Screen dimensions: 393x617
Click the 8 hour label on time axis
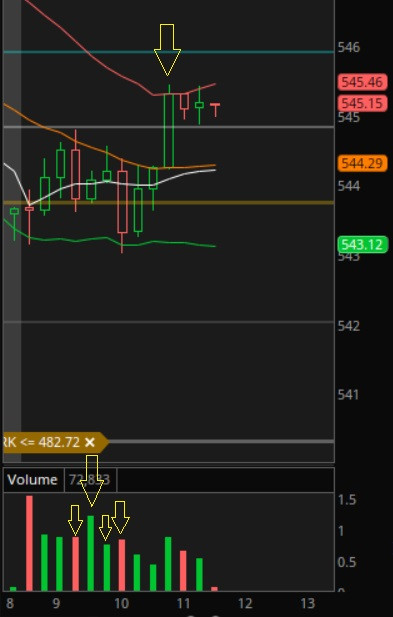pos(10,603)
